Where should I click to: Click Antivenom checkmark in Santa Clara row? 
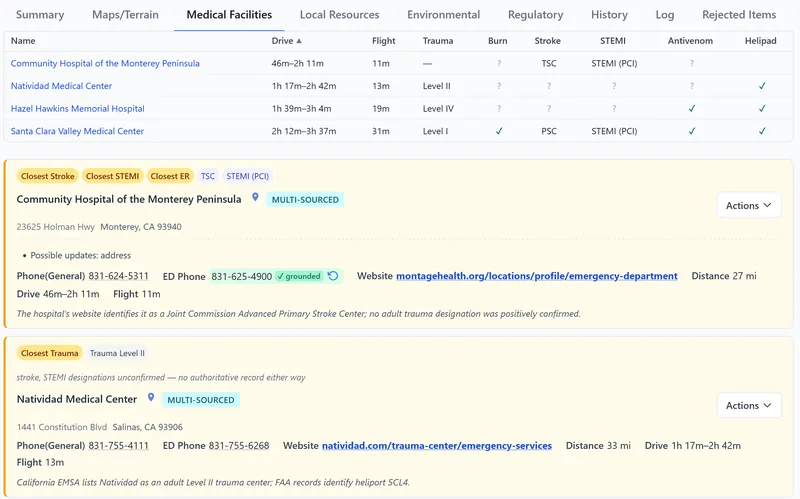click(x=691, y=131)
